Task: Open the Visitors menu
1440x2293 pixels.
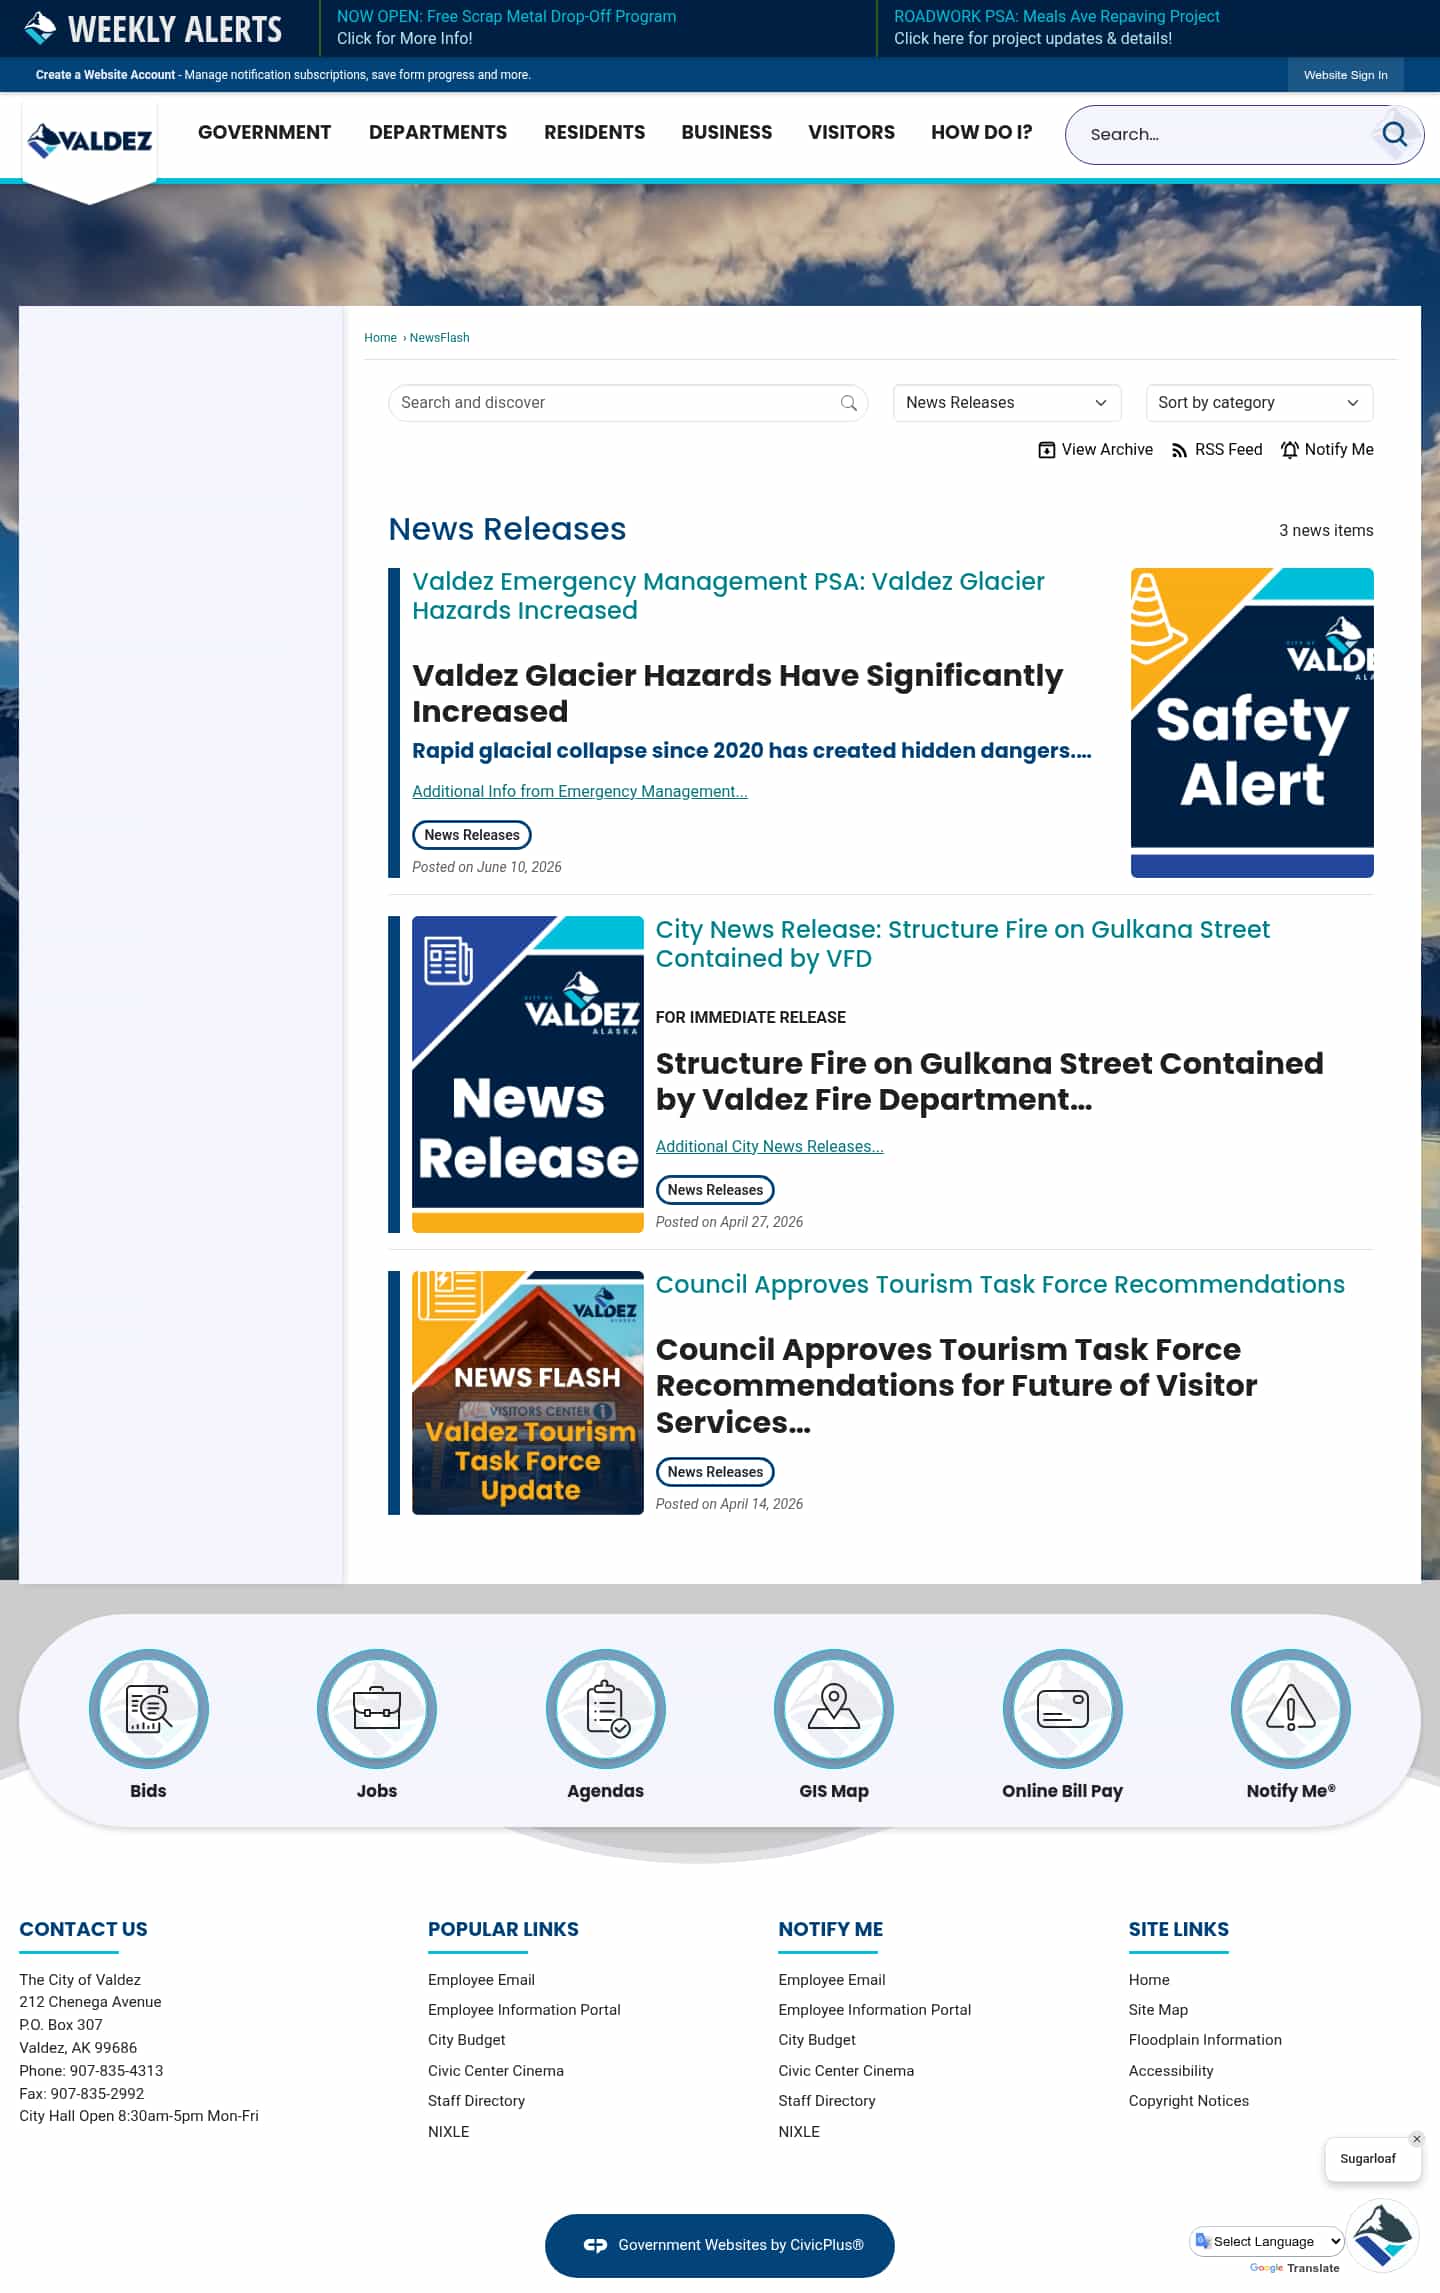Action: [x=851, y=132]
